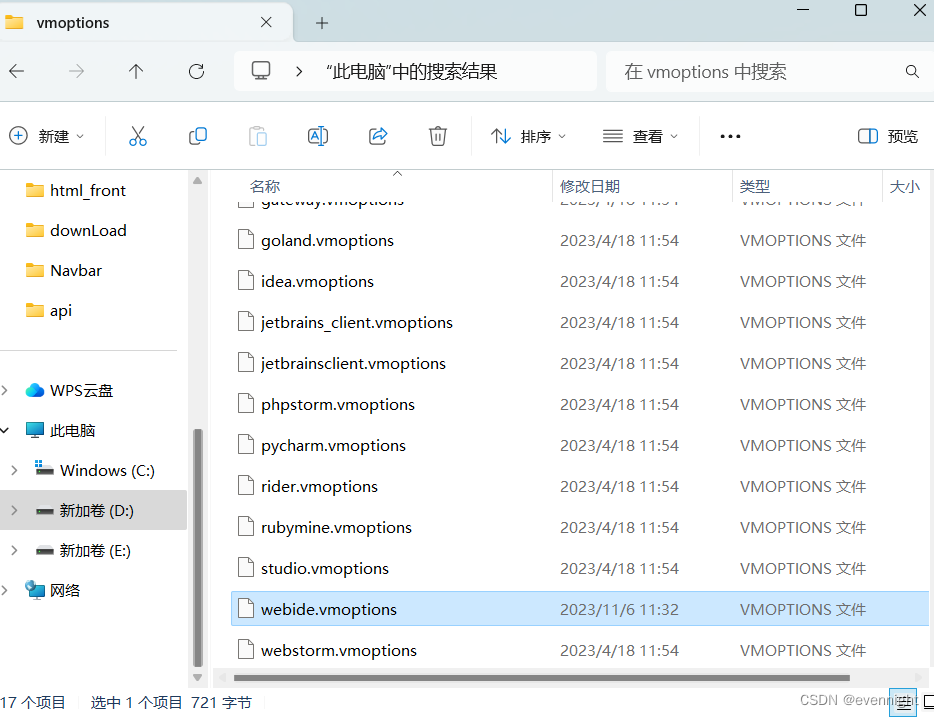
Task: Expand the 网络 tree node
Action: 5,590
